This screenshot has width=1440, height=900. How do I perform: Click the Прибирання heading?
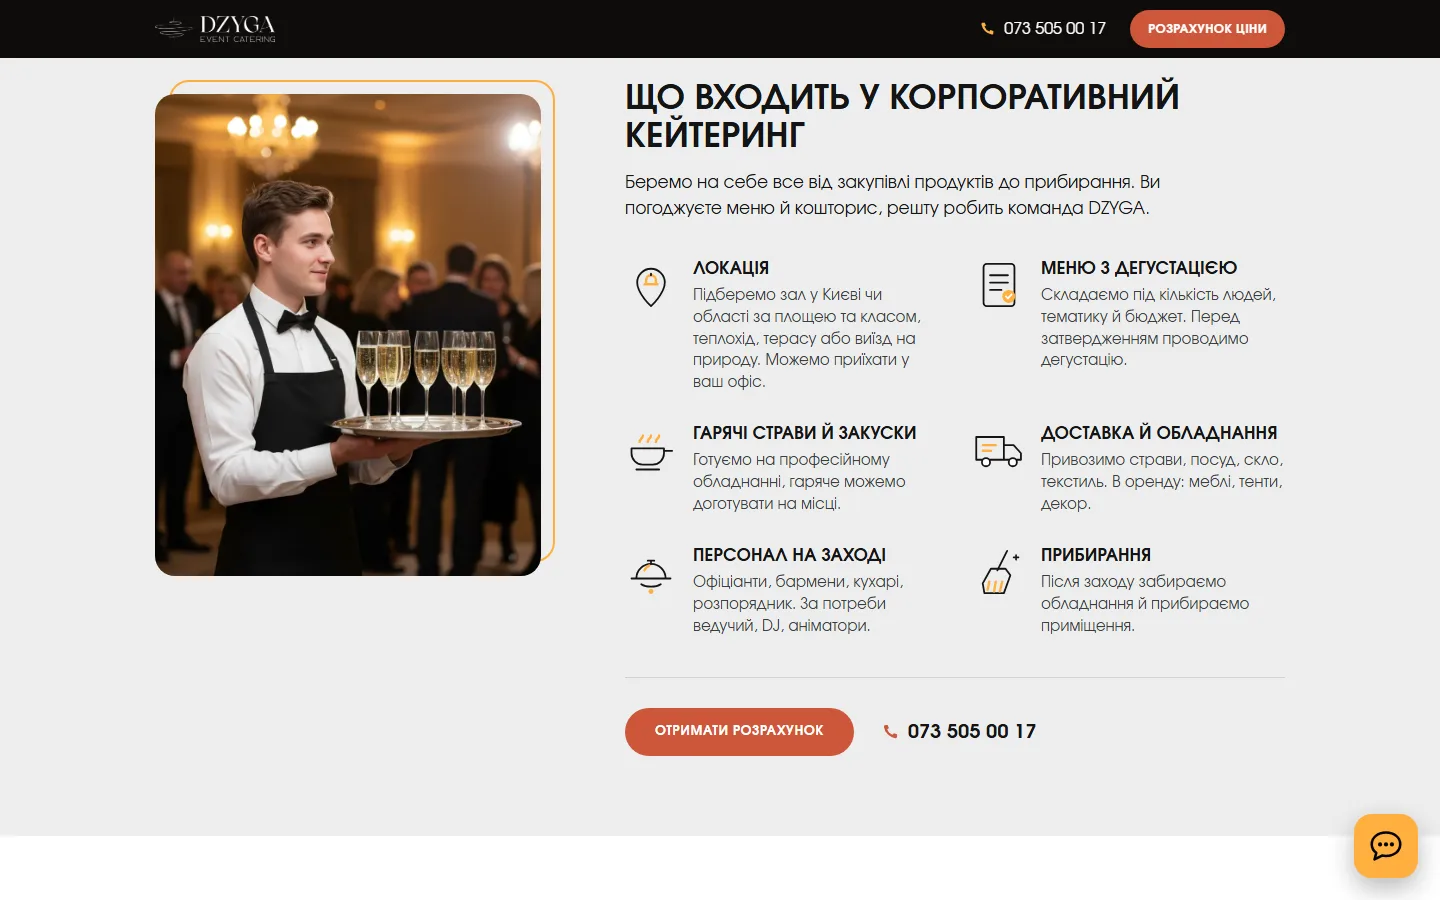(x=1096, y=555)
